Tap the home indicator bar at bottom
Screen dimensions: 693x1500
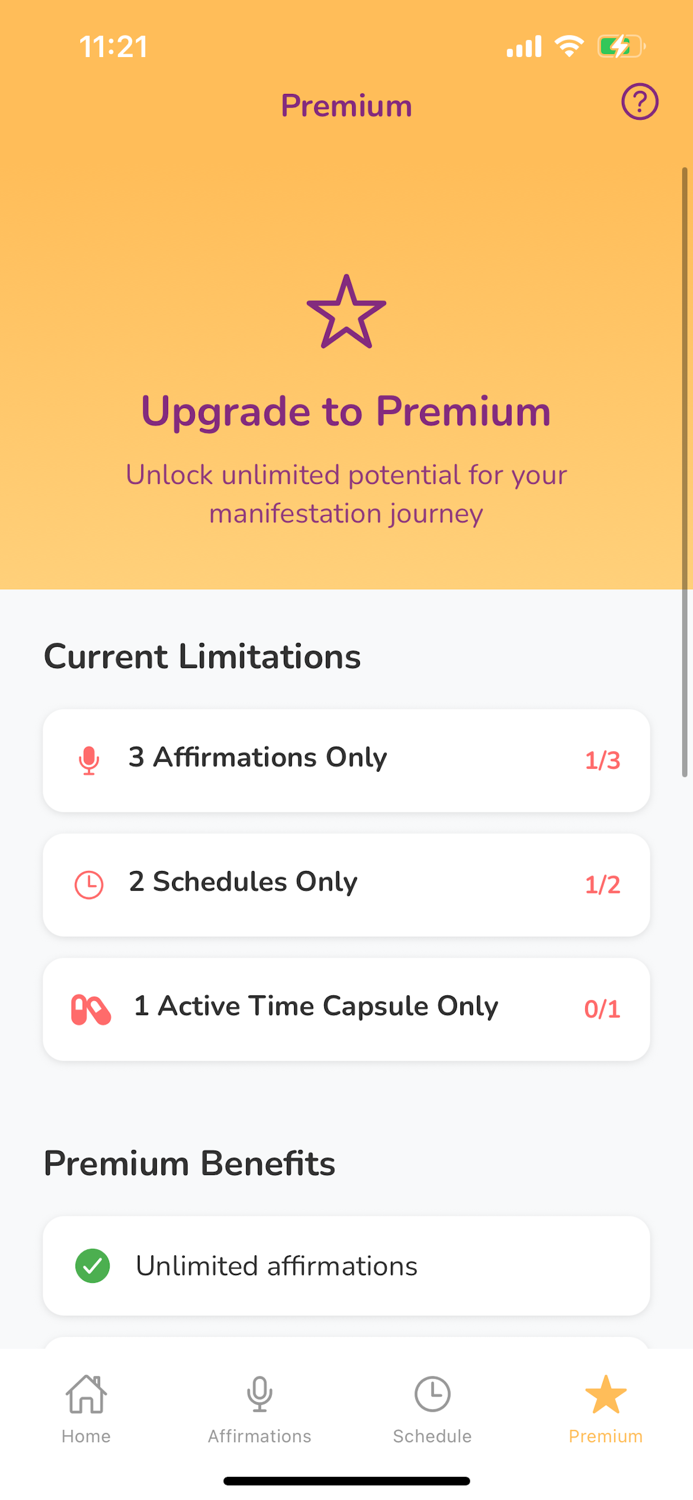[x=346, y=1480]
